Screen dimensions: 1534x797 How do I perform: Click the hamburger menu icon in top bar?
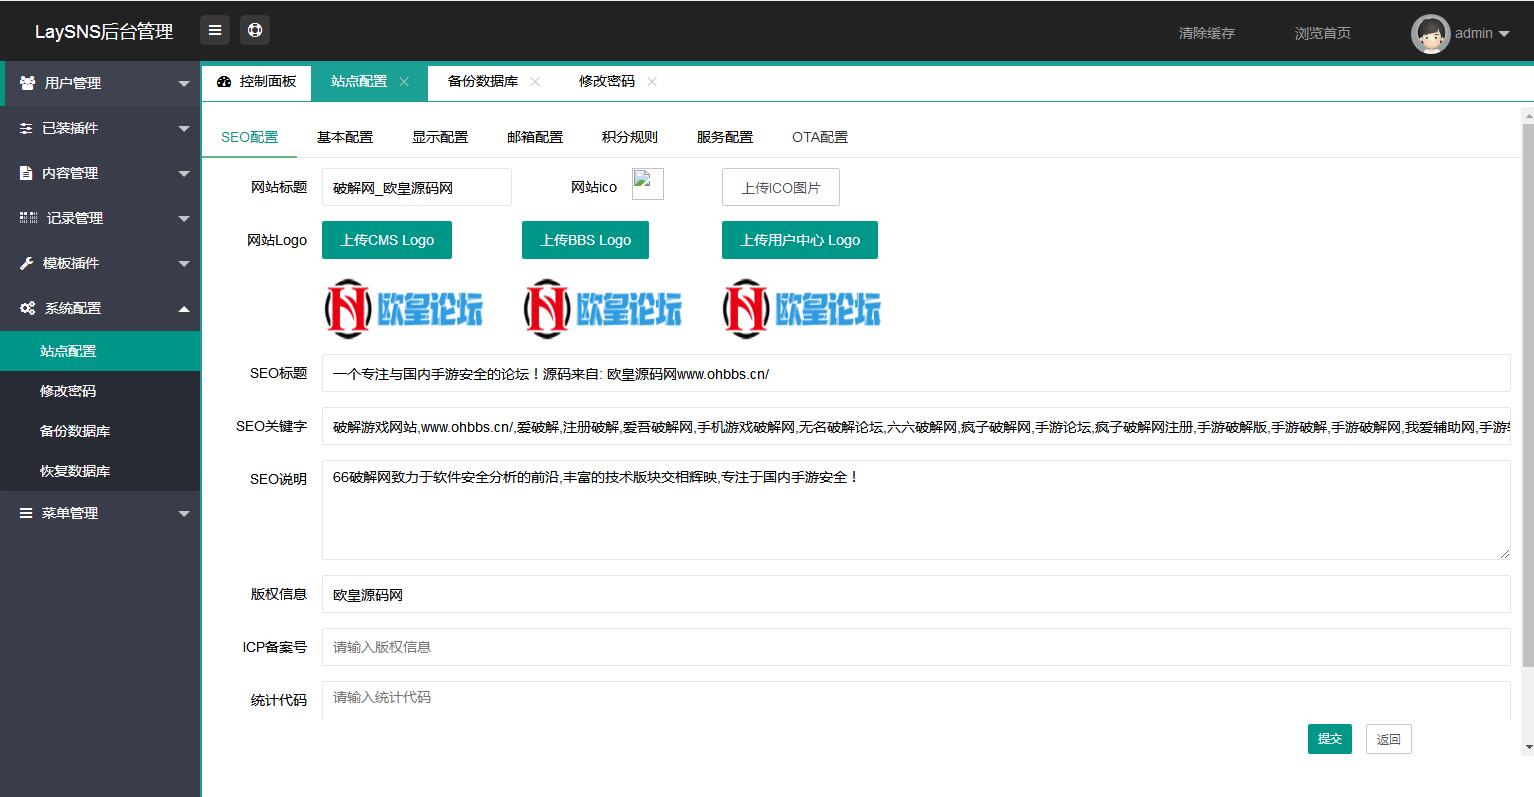(x=214, y=29)
